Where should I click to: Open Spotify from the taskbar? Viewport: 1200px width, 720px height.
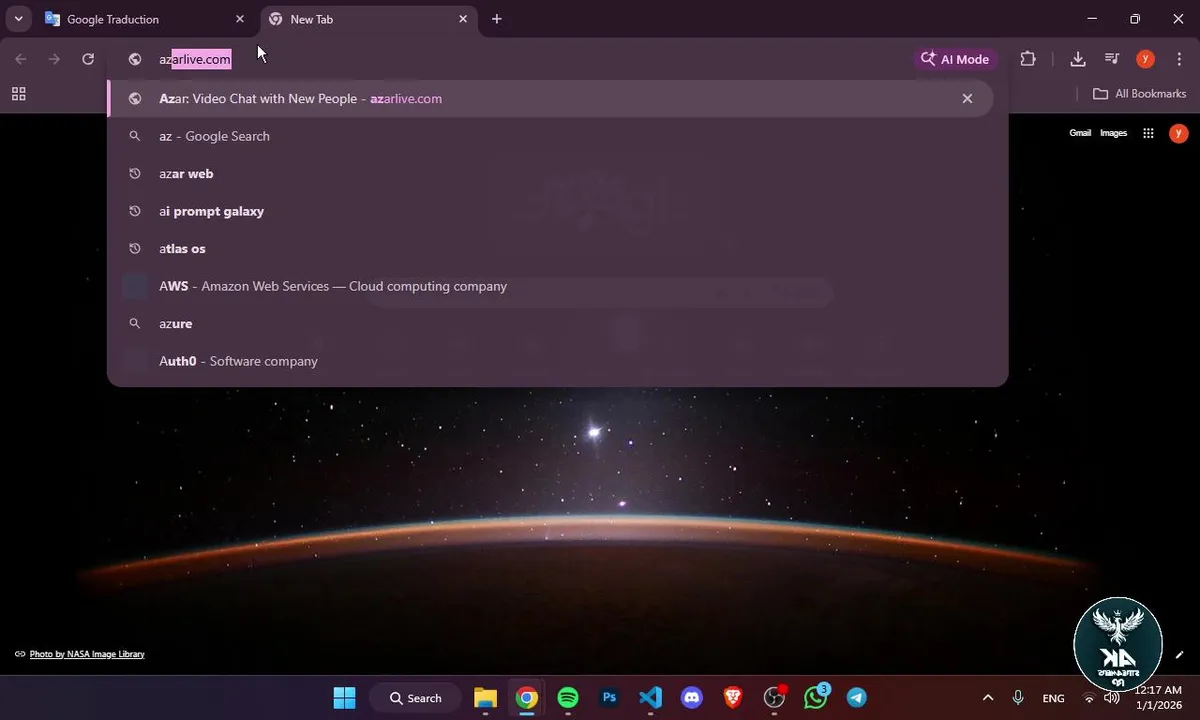click(568, 698)
